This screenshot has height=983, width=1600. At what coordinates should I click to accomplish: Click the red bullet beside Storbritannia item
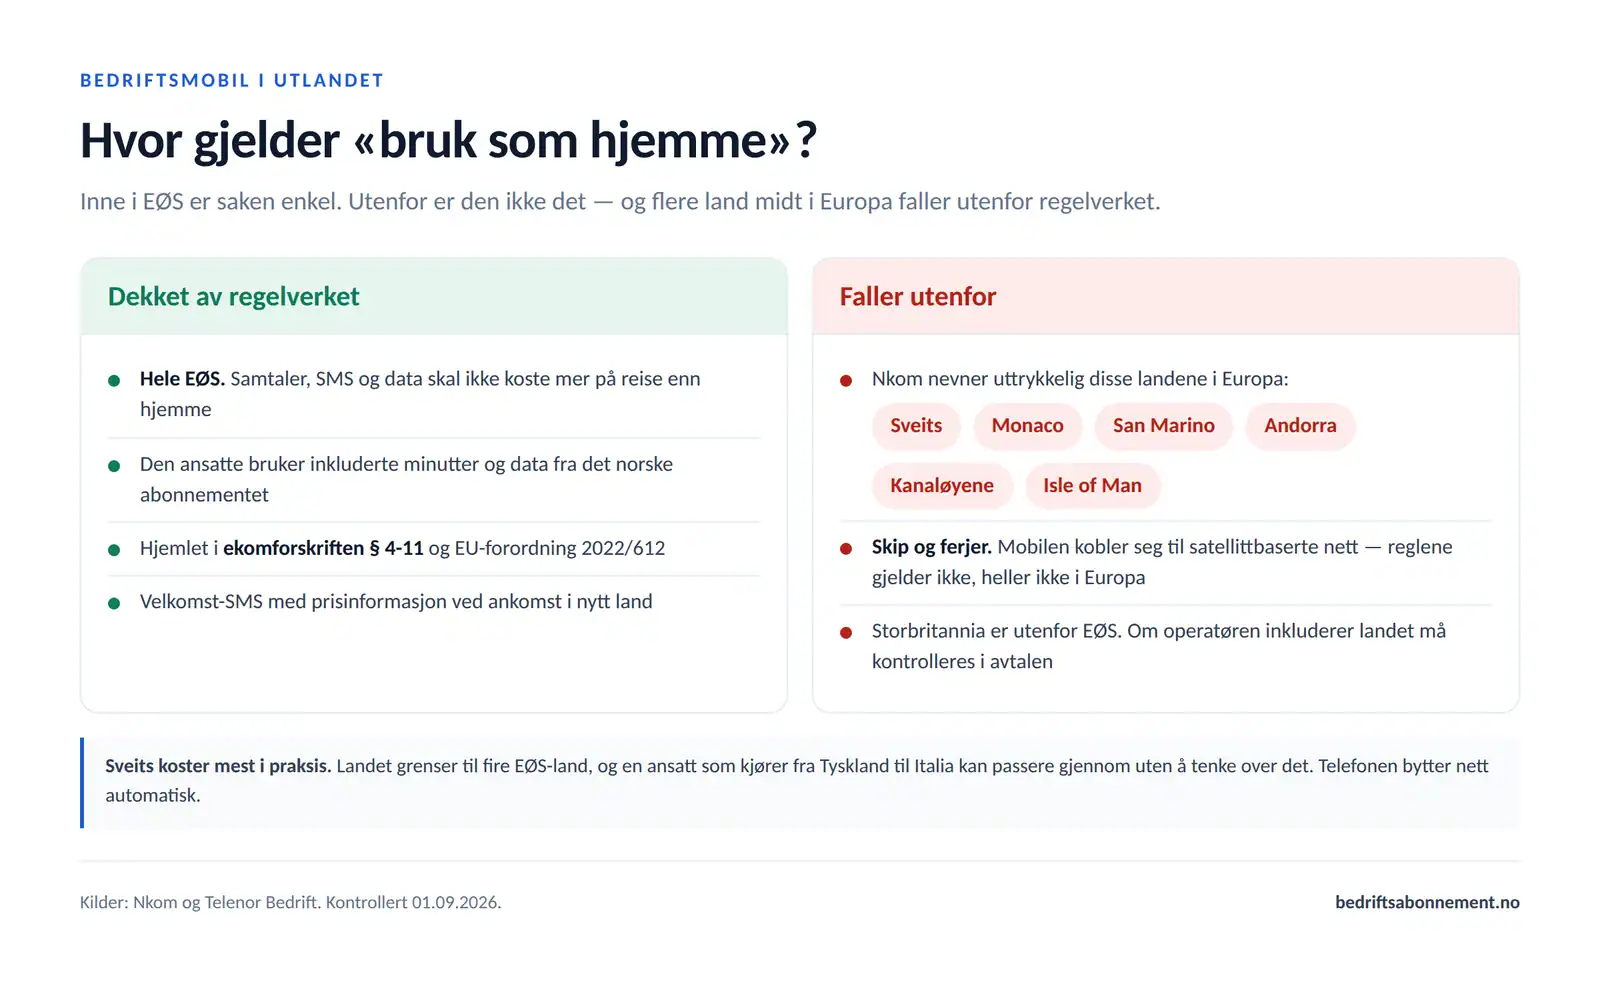[x=846, y=632]
